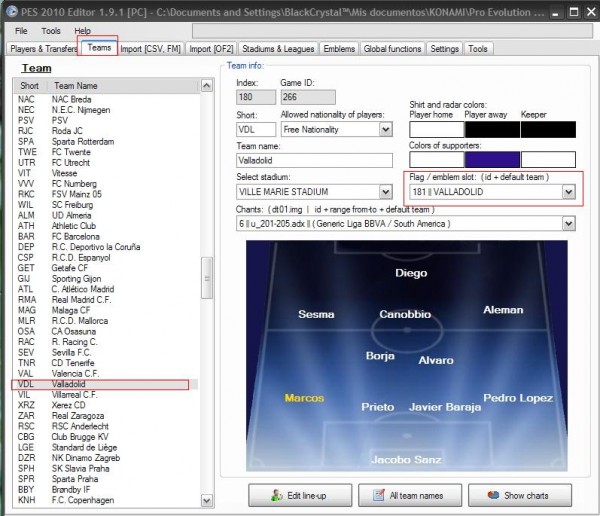The height and width of the screenshot is (516, 600).
Task: Click the Show charts button
Action: (520, 495)
